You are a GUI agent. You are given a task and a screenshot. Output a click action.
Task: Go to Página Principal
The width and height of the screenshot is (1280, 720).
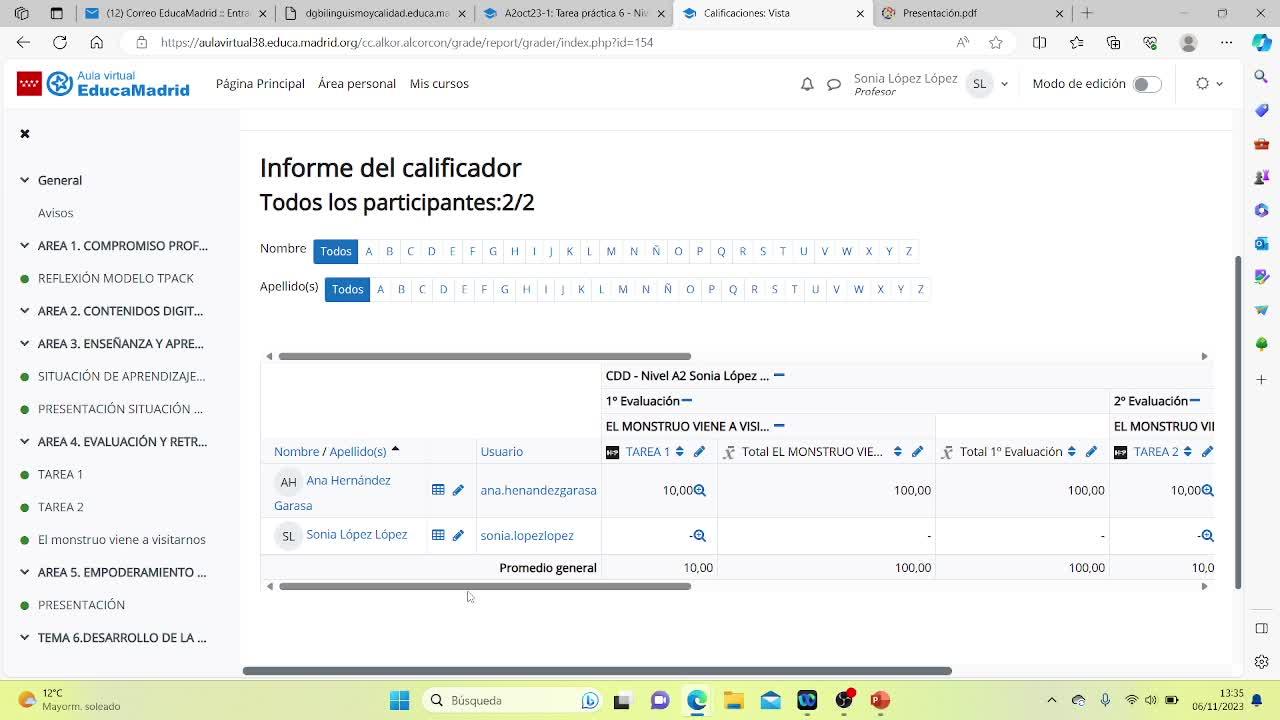260,84
